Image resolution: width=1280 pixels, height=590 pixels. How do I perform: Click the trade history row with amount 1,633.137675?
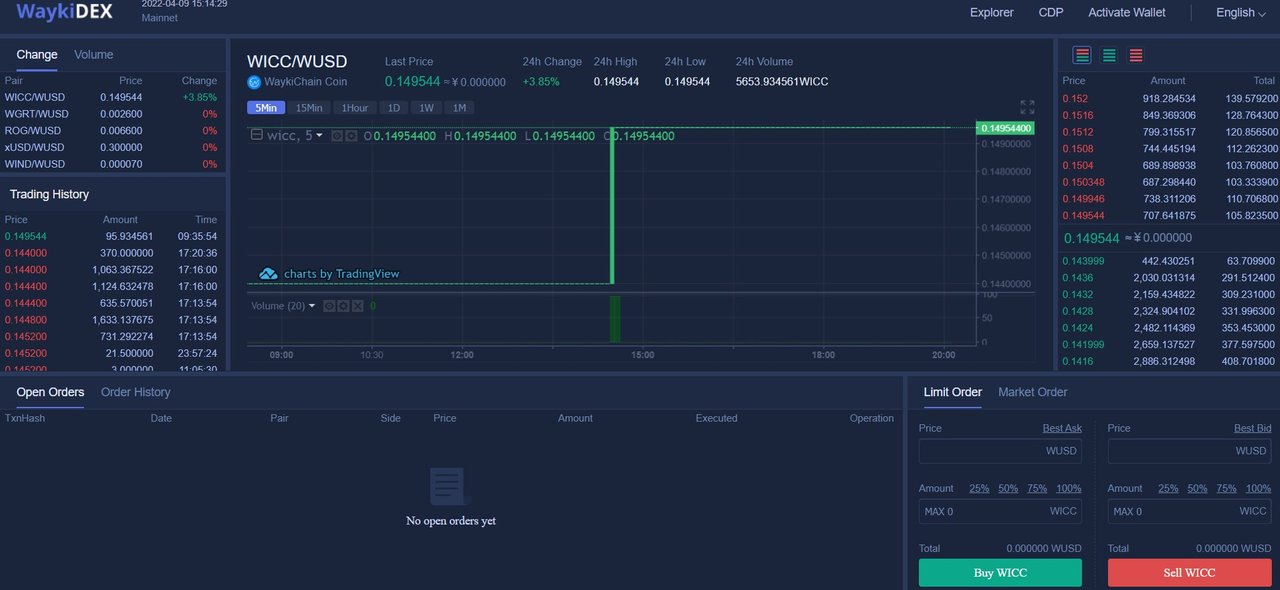(x=111, y=320)
